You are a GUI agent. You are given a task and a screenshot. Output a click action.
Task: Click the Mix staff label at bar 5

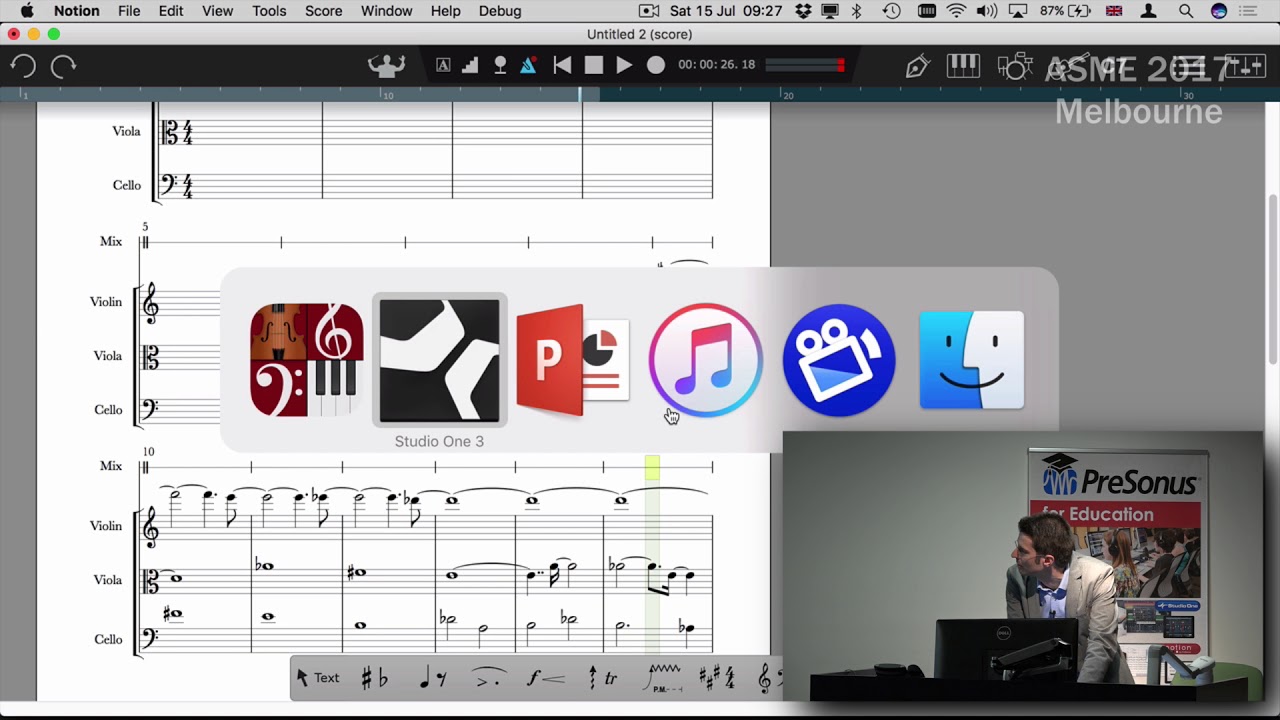(110, 241)
